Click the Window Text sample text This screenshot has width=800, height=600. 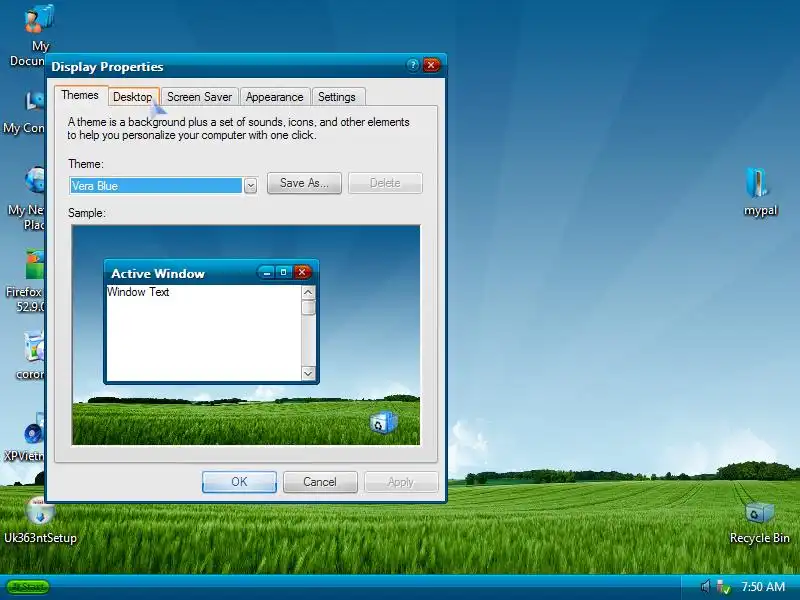[138, 292]
